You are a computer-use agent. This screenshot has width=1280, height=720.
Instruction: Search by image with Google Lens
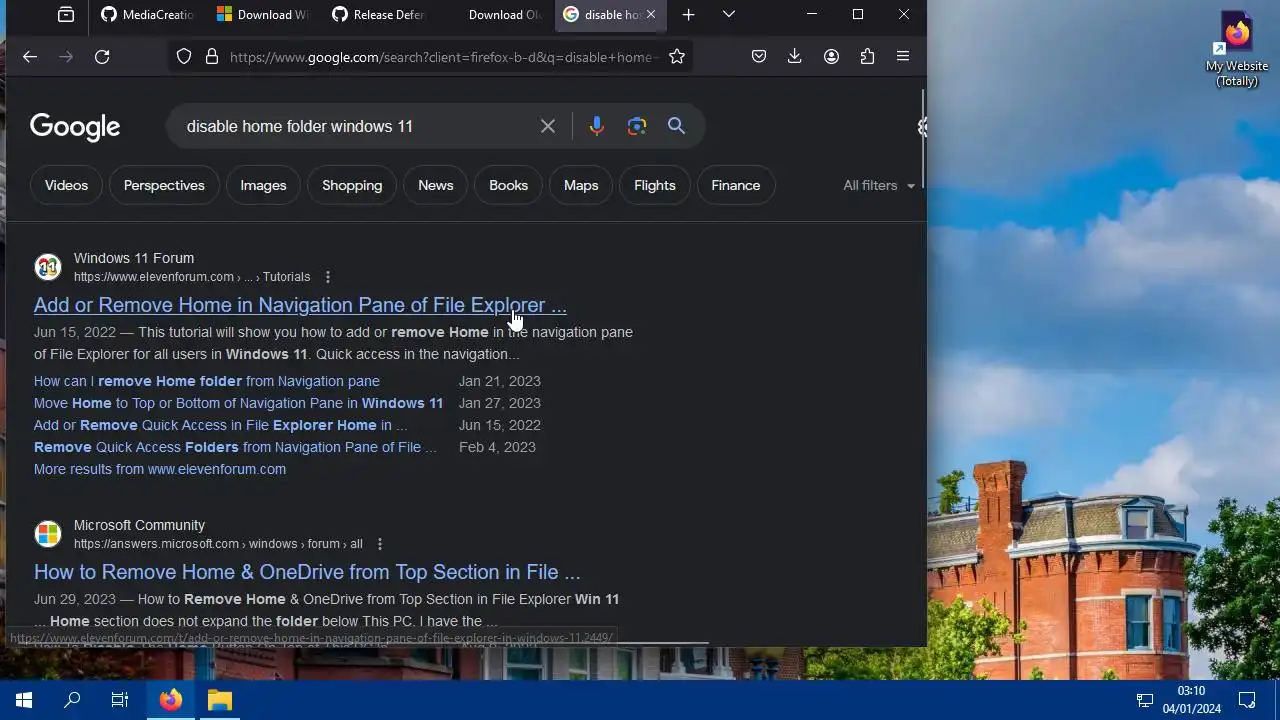pos(637,126)
